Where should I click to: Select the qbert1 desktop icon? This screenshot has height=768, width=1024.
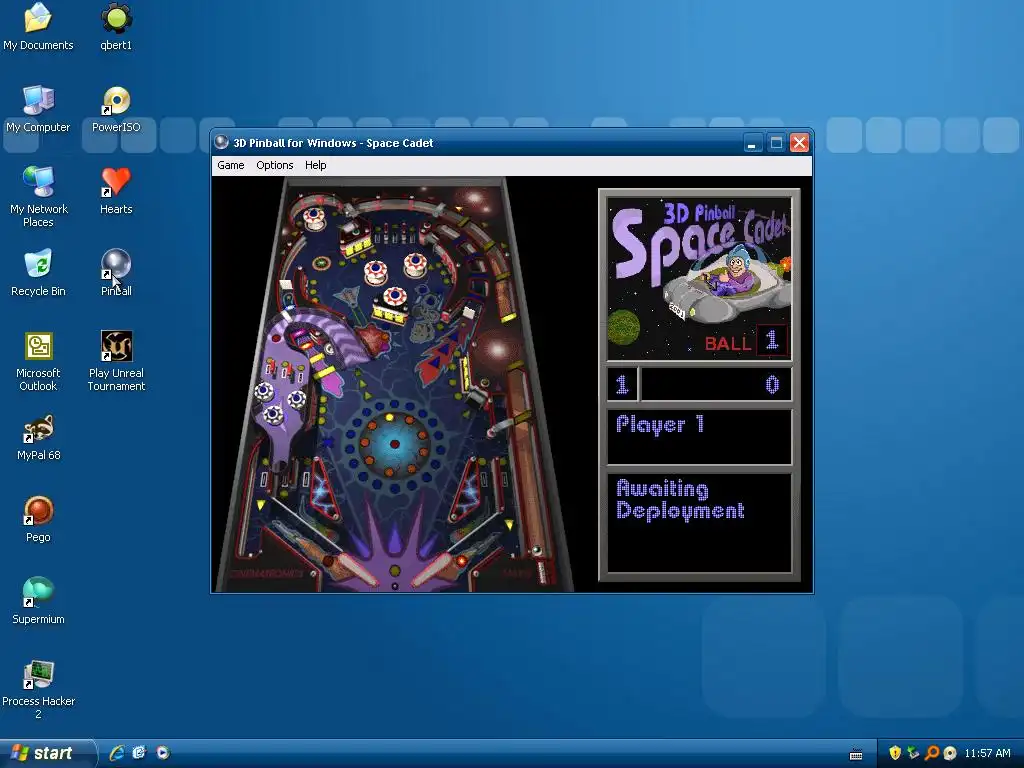click(x=116, y=27)
